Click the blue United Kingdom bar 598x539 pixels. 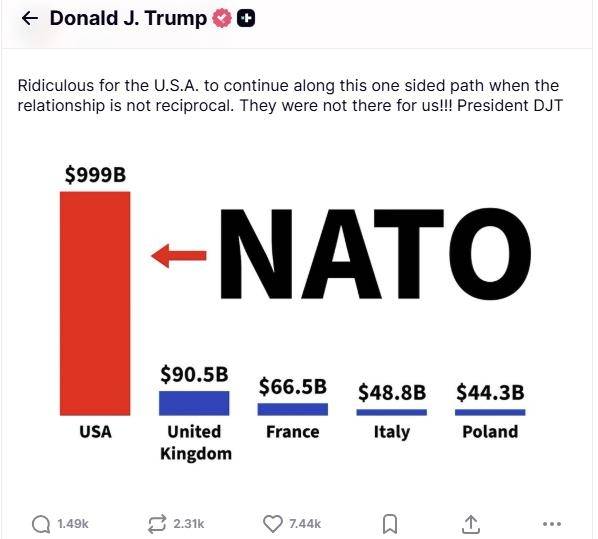click(194, 403)
